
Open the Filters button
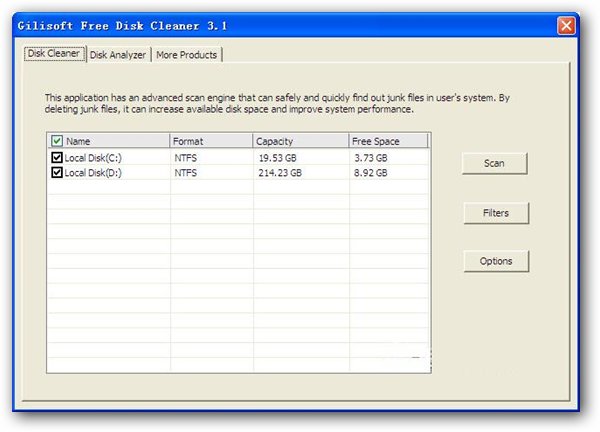pyautogui.click(x=496, y=213)
